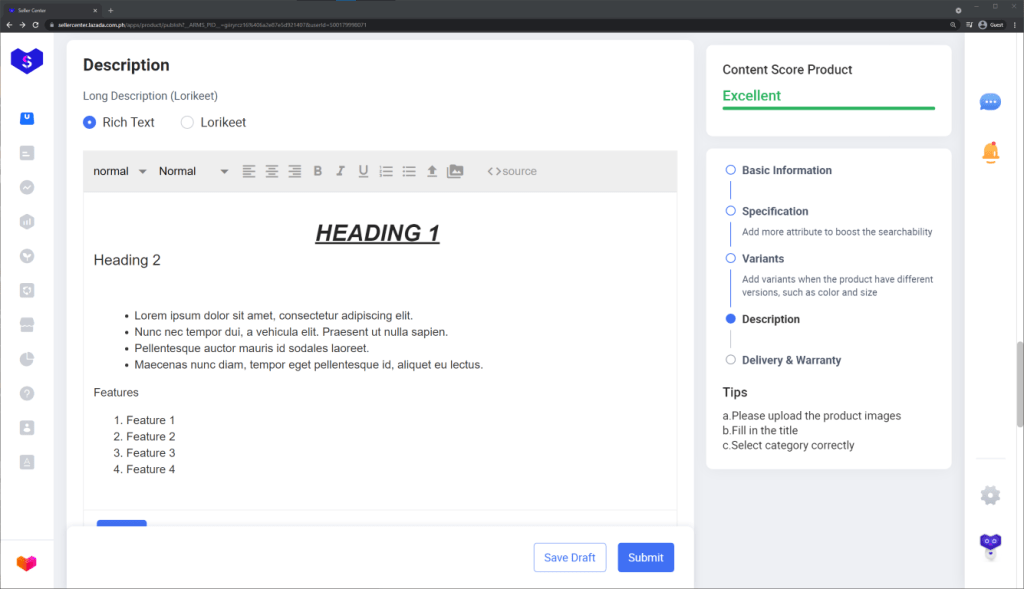Open the chat messages bubble icon
Image resolution: width=1024 pixels, height=589 pixels.
click(x=990, y=102)
